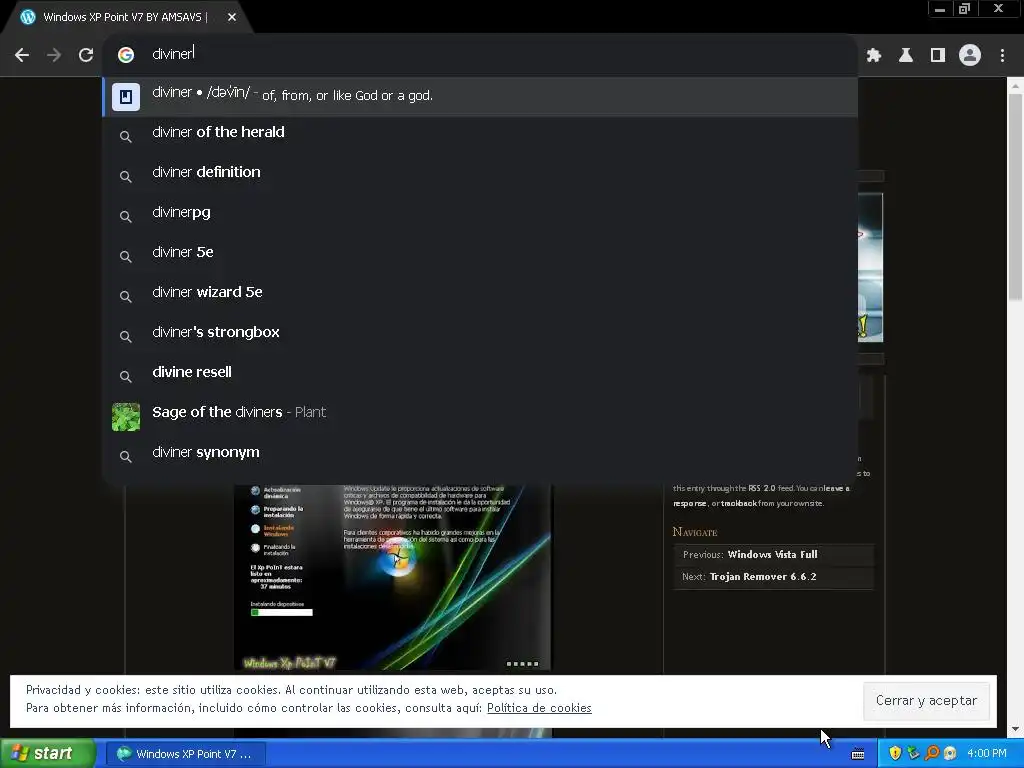Click the scrollbar down arrow
Image resolution: width=1024 pixels, height=768 pixels.
pyautogui.click(x=1015, y=729)
